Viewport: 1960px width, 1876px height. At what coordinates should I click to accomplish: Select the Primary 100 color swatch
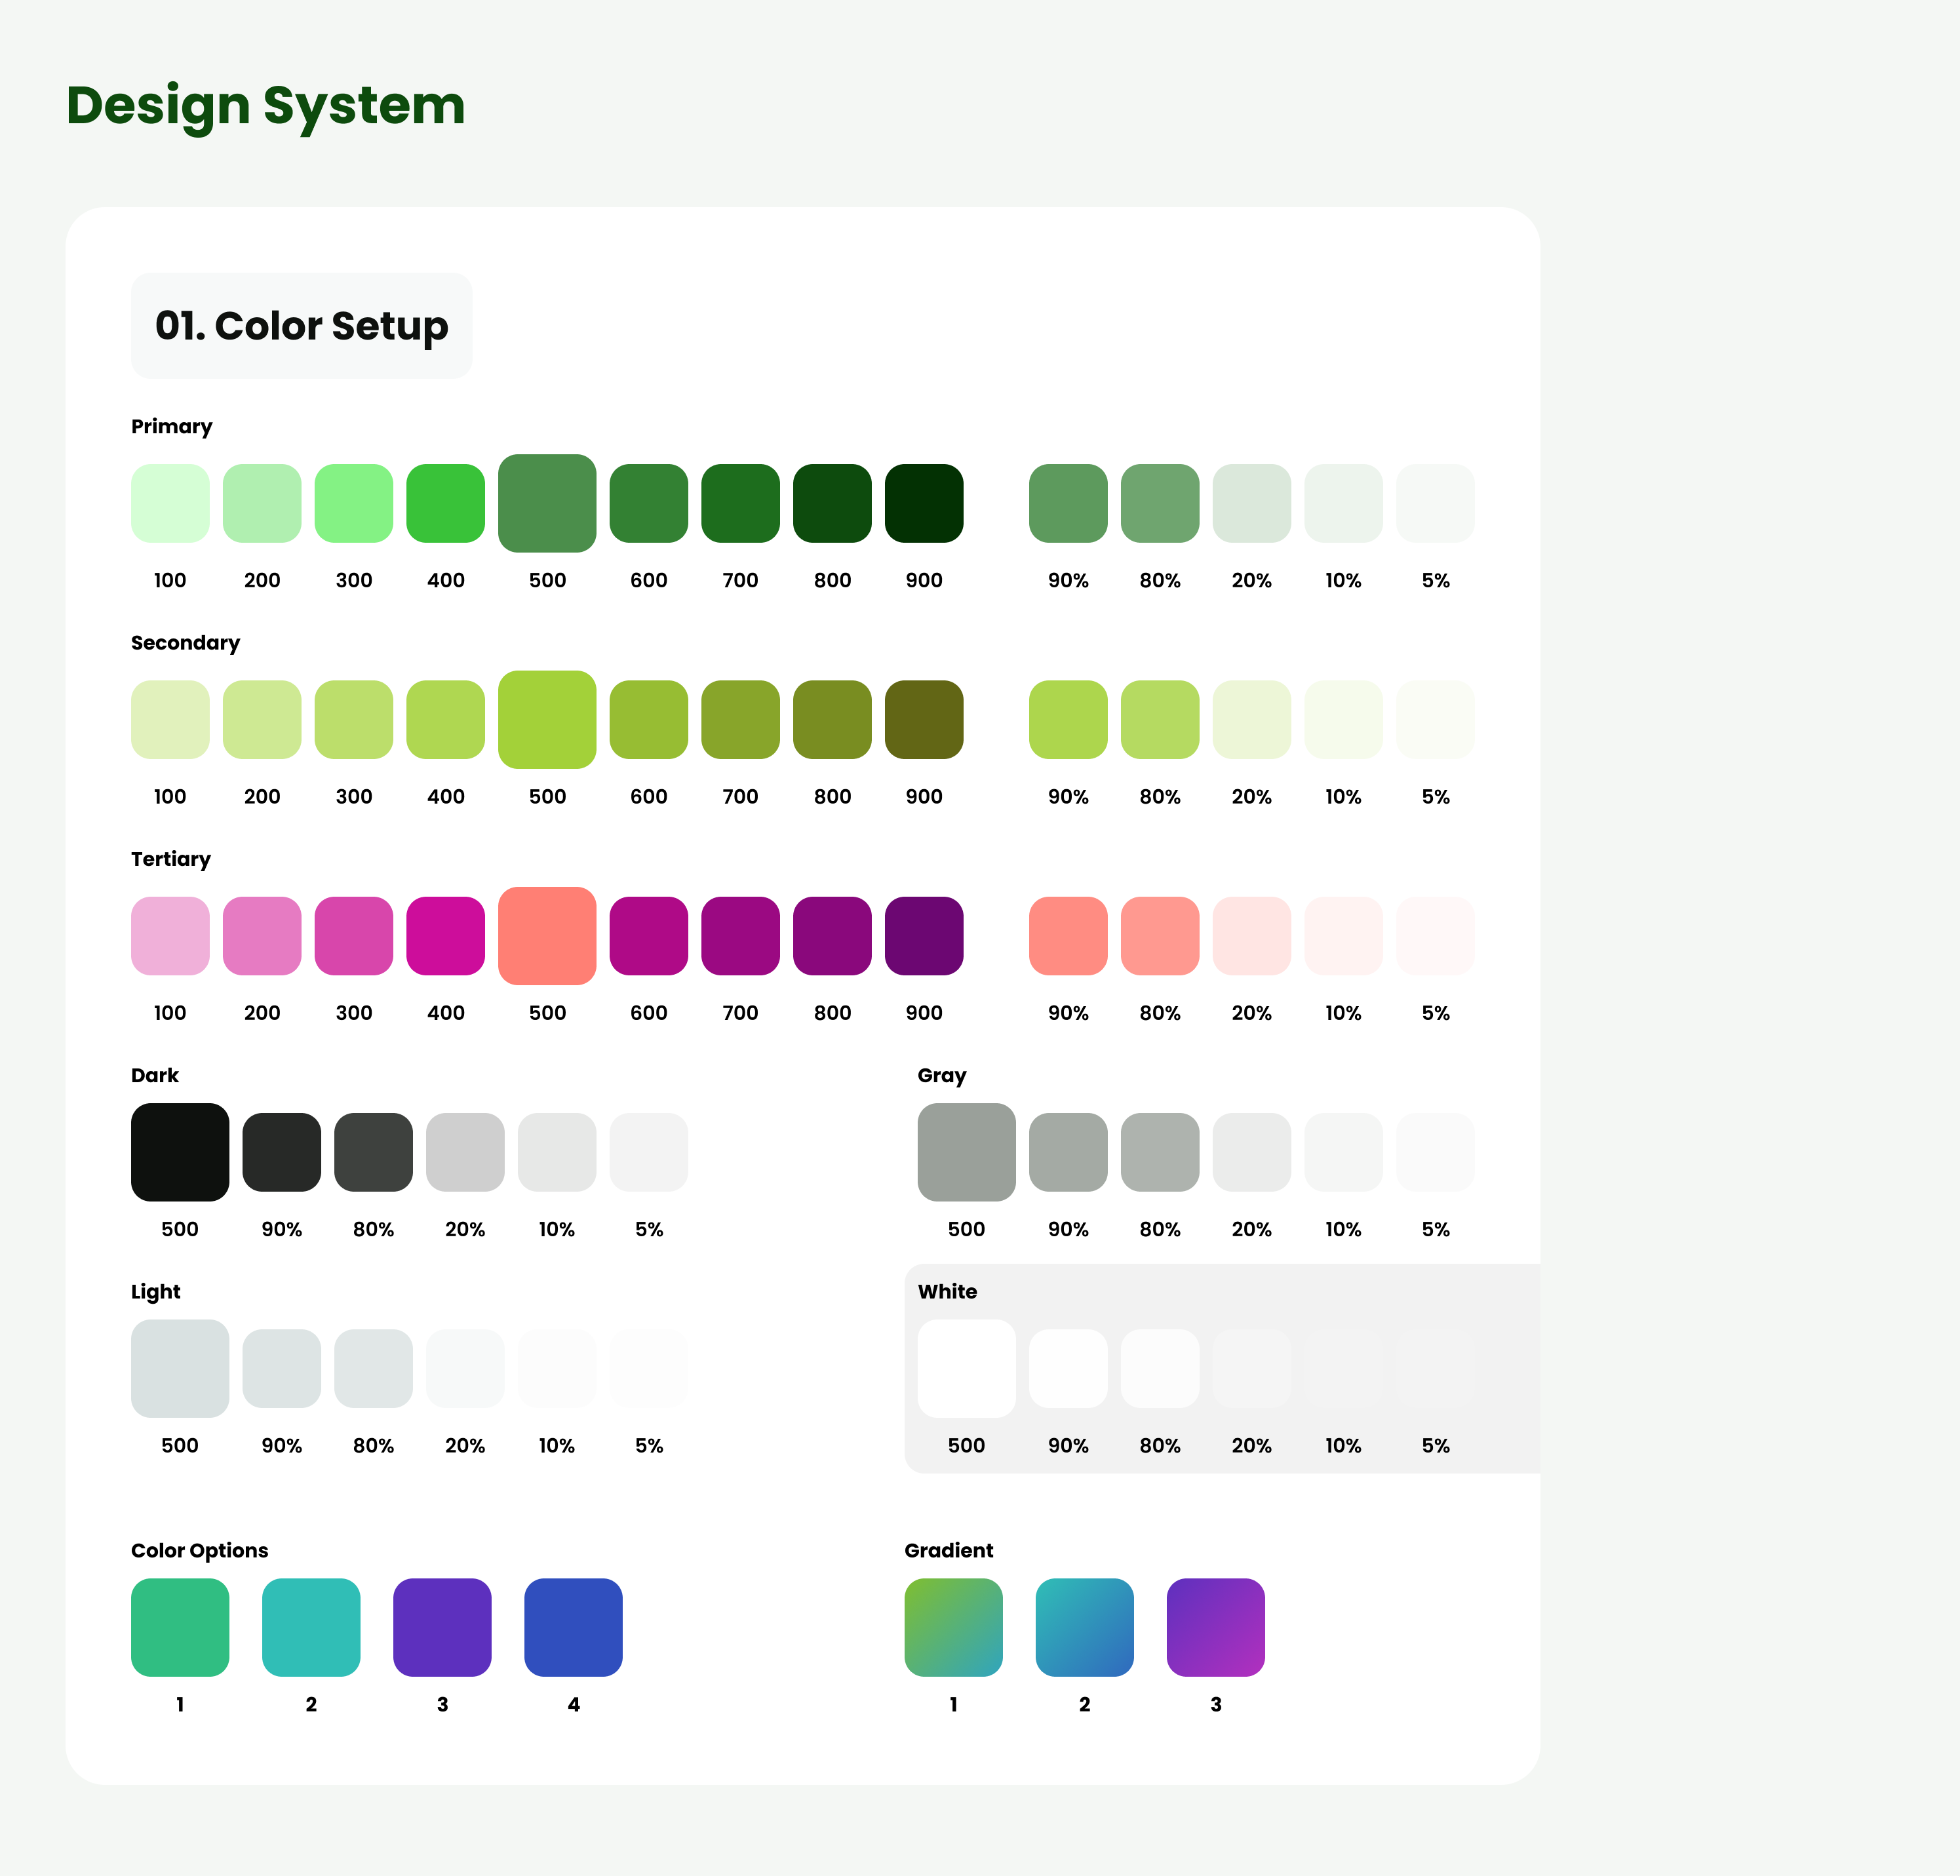[170, 503]
